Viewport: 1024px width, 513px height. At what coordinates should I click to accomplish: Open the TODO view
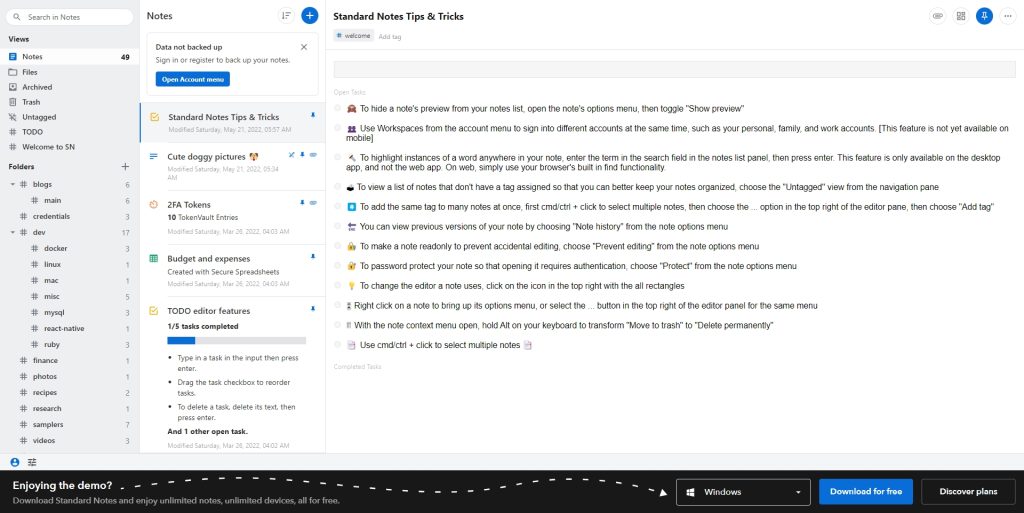tap(69, 132)
